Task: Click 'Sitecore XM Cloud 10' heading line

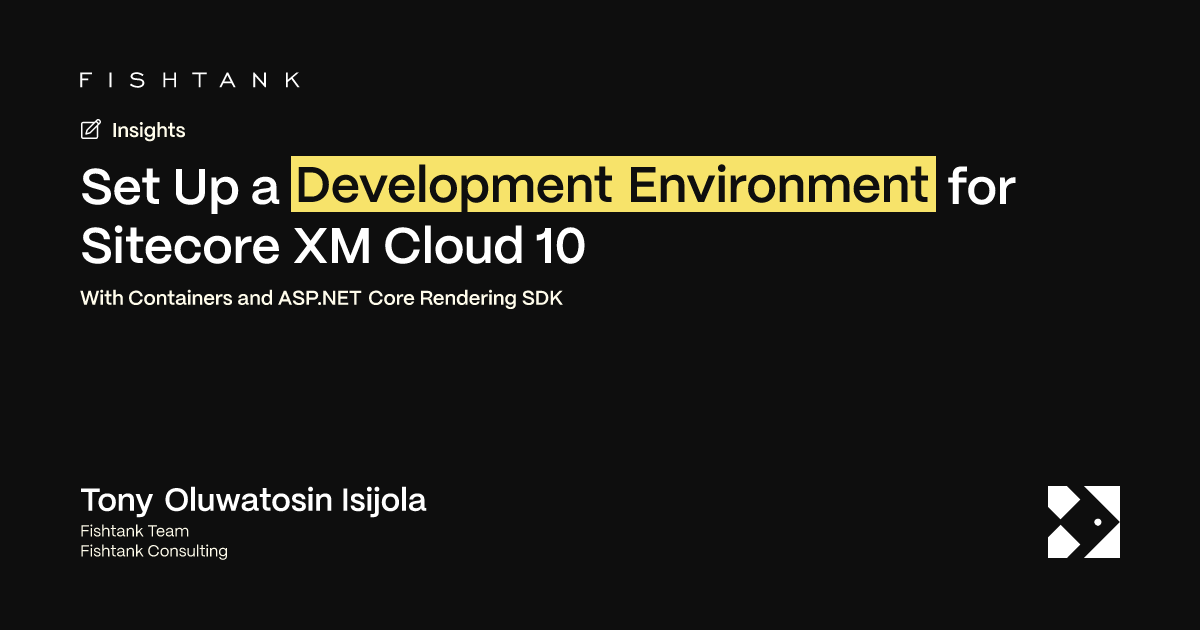Action: 333,248
